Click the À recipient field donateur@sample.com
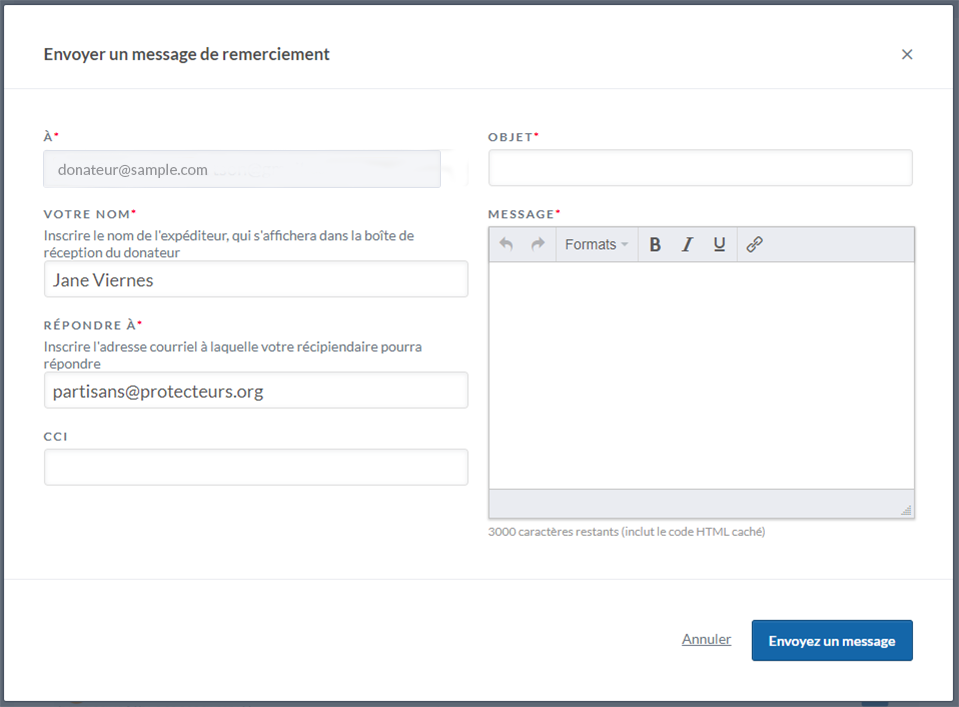 242,169
